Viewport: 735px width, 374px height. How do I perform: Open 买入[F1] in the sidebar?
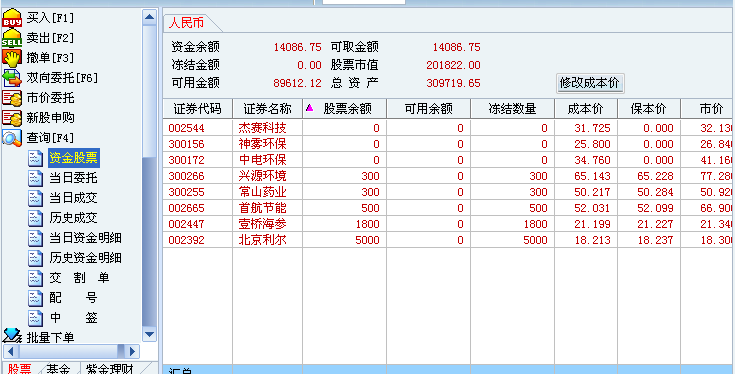[x=50, y=18]
